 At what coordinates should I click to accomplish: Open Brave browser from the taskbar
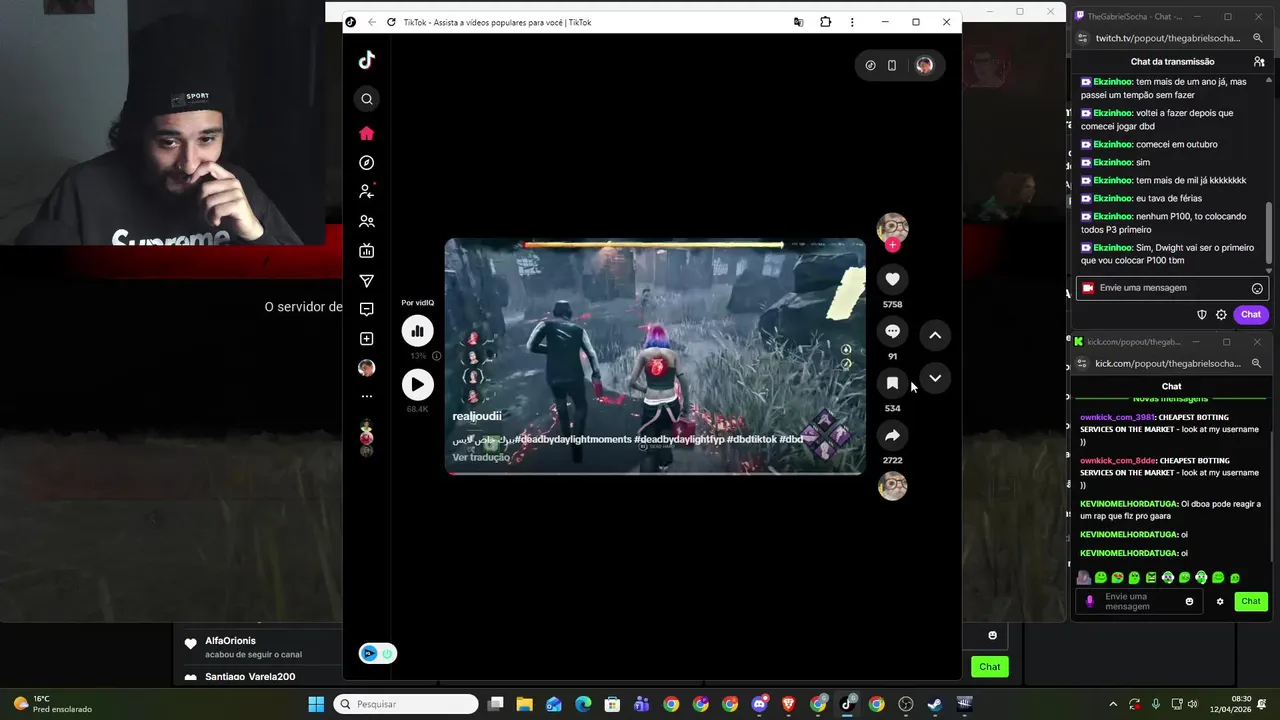pyautogui.click(x=788, y=704)
